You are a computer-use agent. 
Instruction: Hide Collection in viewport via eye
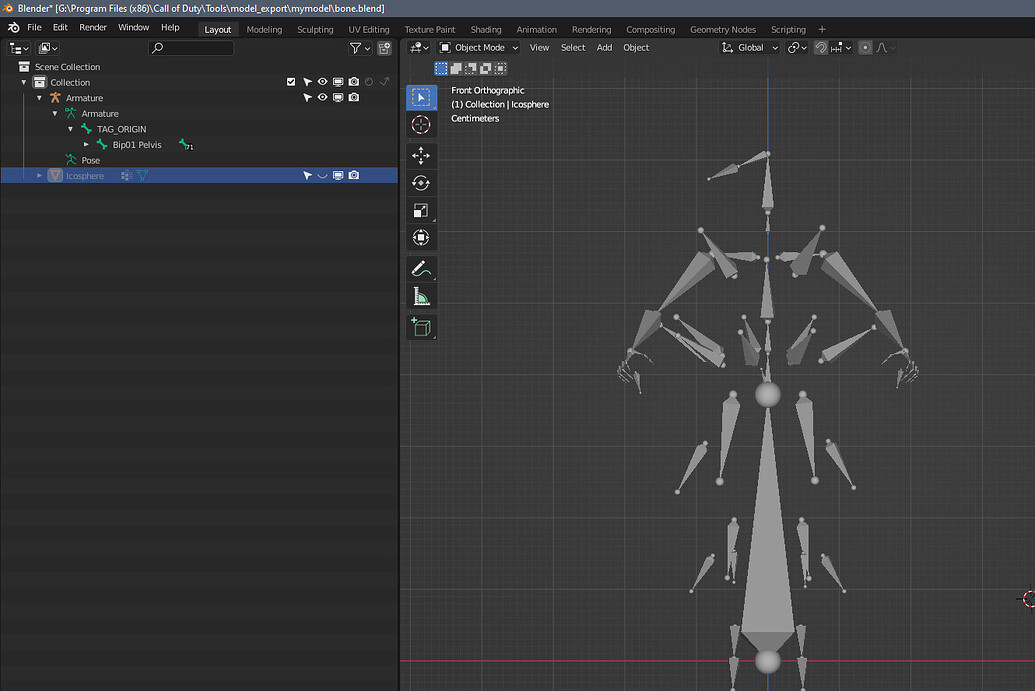click(x=322, y=82)
